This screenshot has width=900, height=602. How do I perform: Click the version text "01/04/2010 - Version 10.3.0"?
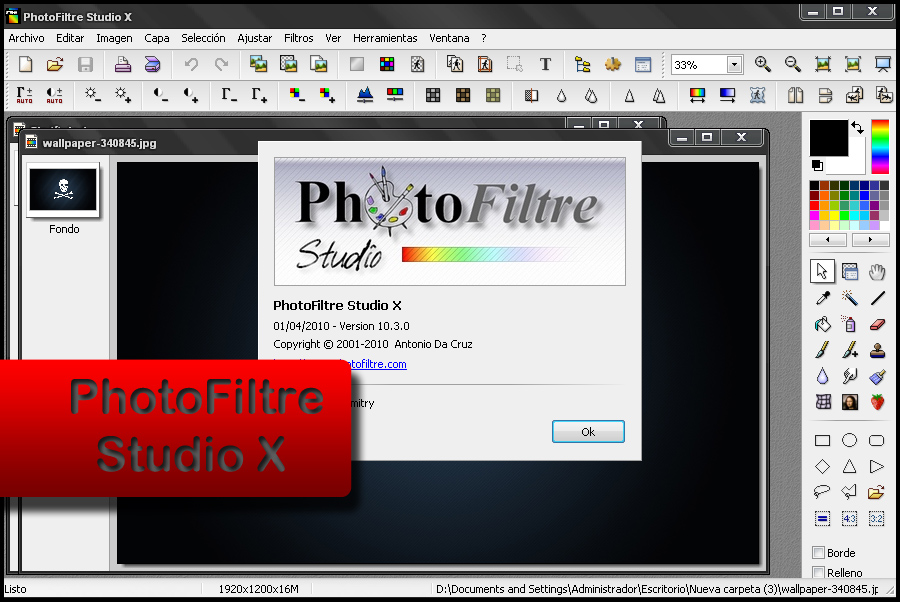pos(342,326)
